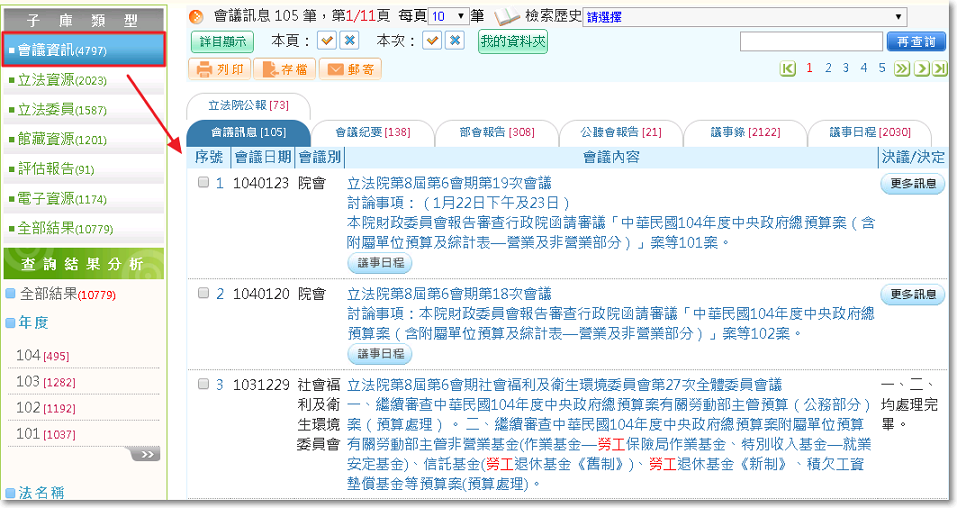This screenshot has width=957, height=508.
Task: Open 更多訊息 for the first meeting
Action: (912, 183)
